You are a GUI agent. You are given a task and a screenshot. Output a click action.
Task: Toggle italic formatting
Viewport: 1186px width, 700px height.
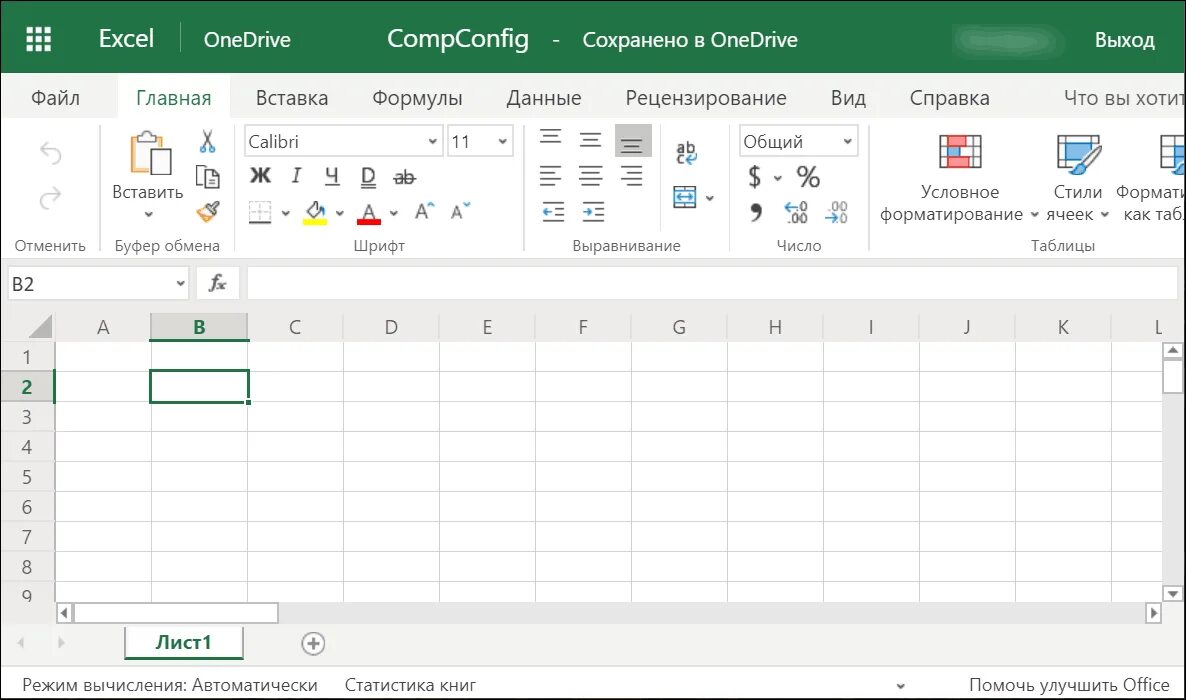296,176
